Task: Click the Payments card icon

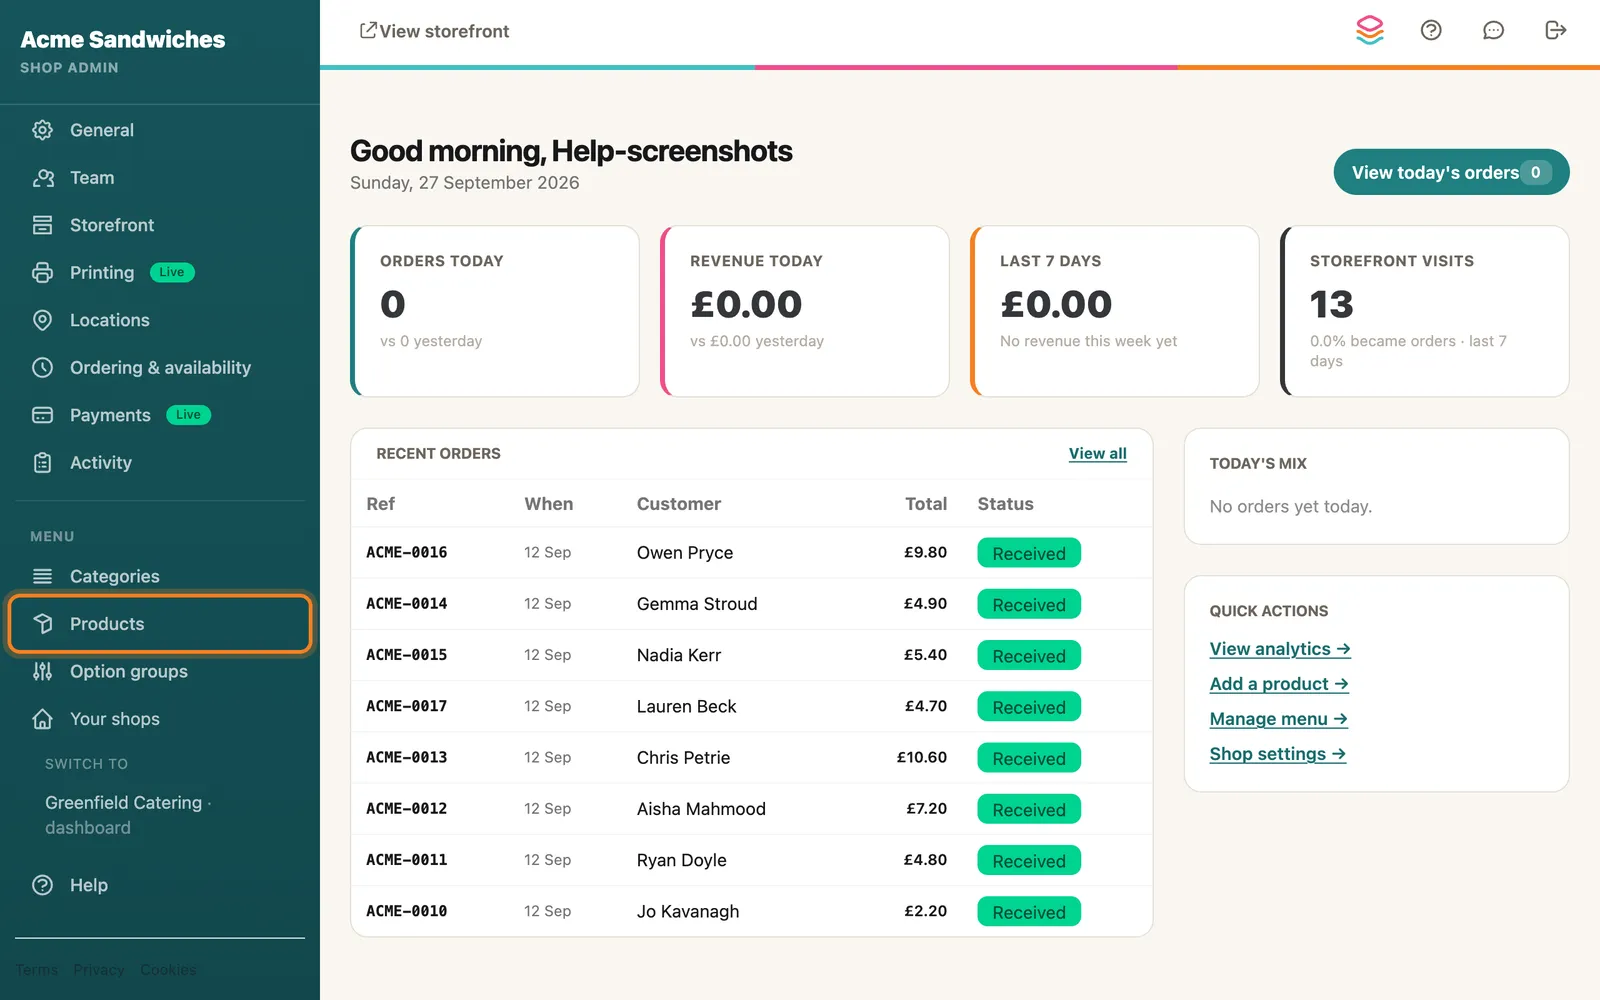Action: point(42,415)
